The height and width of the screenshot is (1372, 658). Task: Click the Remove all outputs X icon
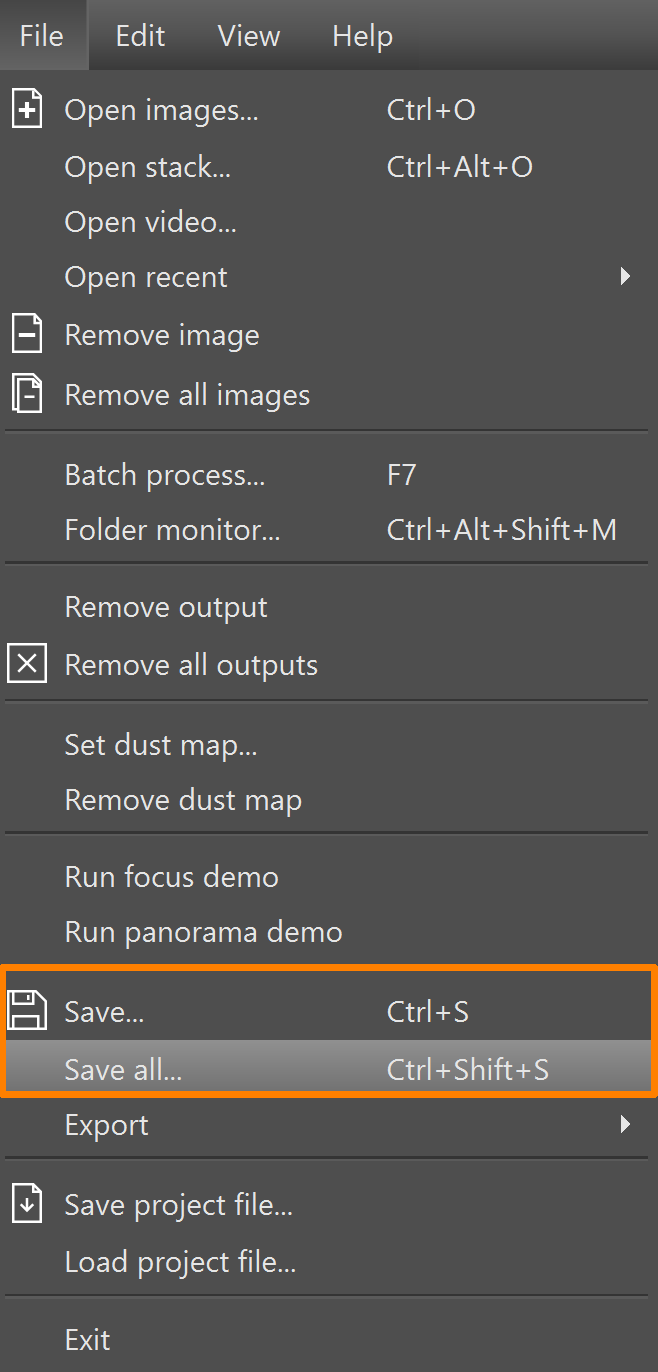[27, 665]
